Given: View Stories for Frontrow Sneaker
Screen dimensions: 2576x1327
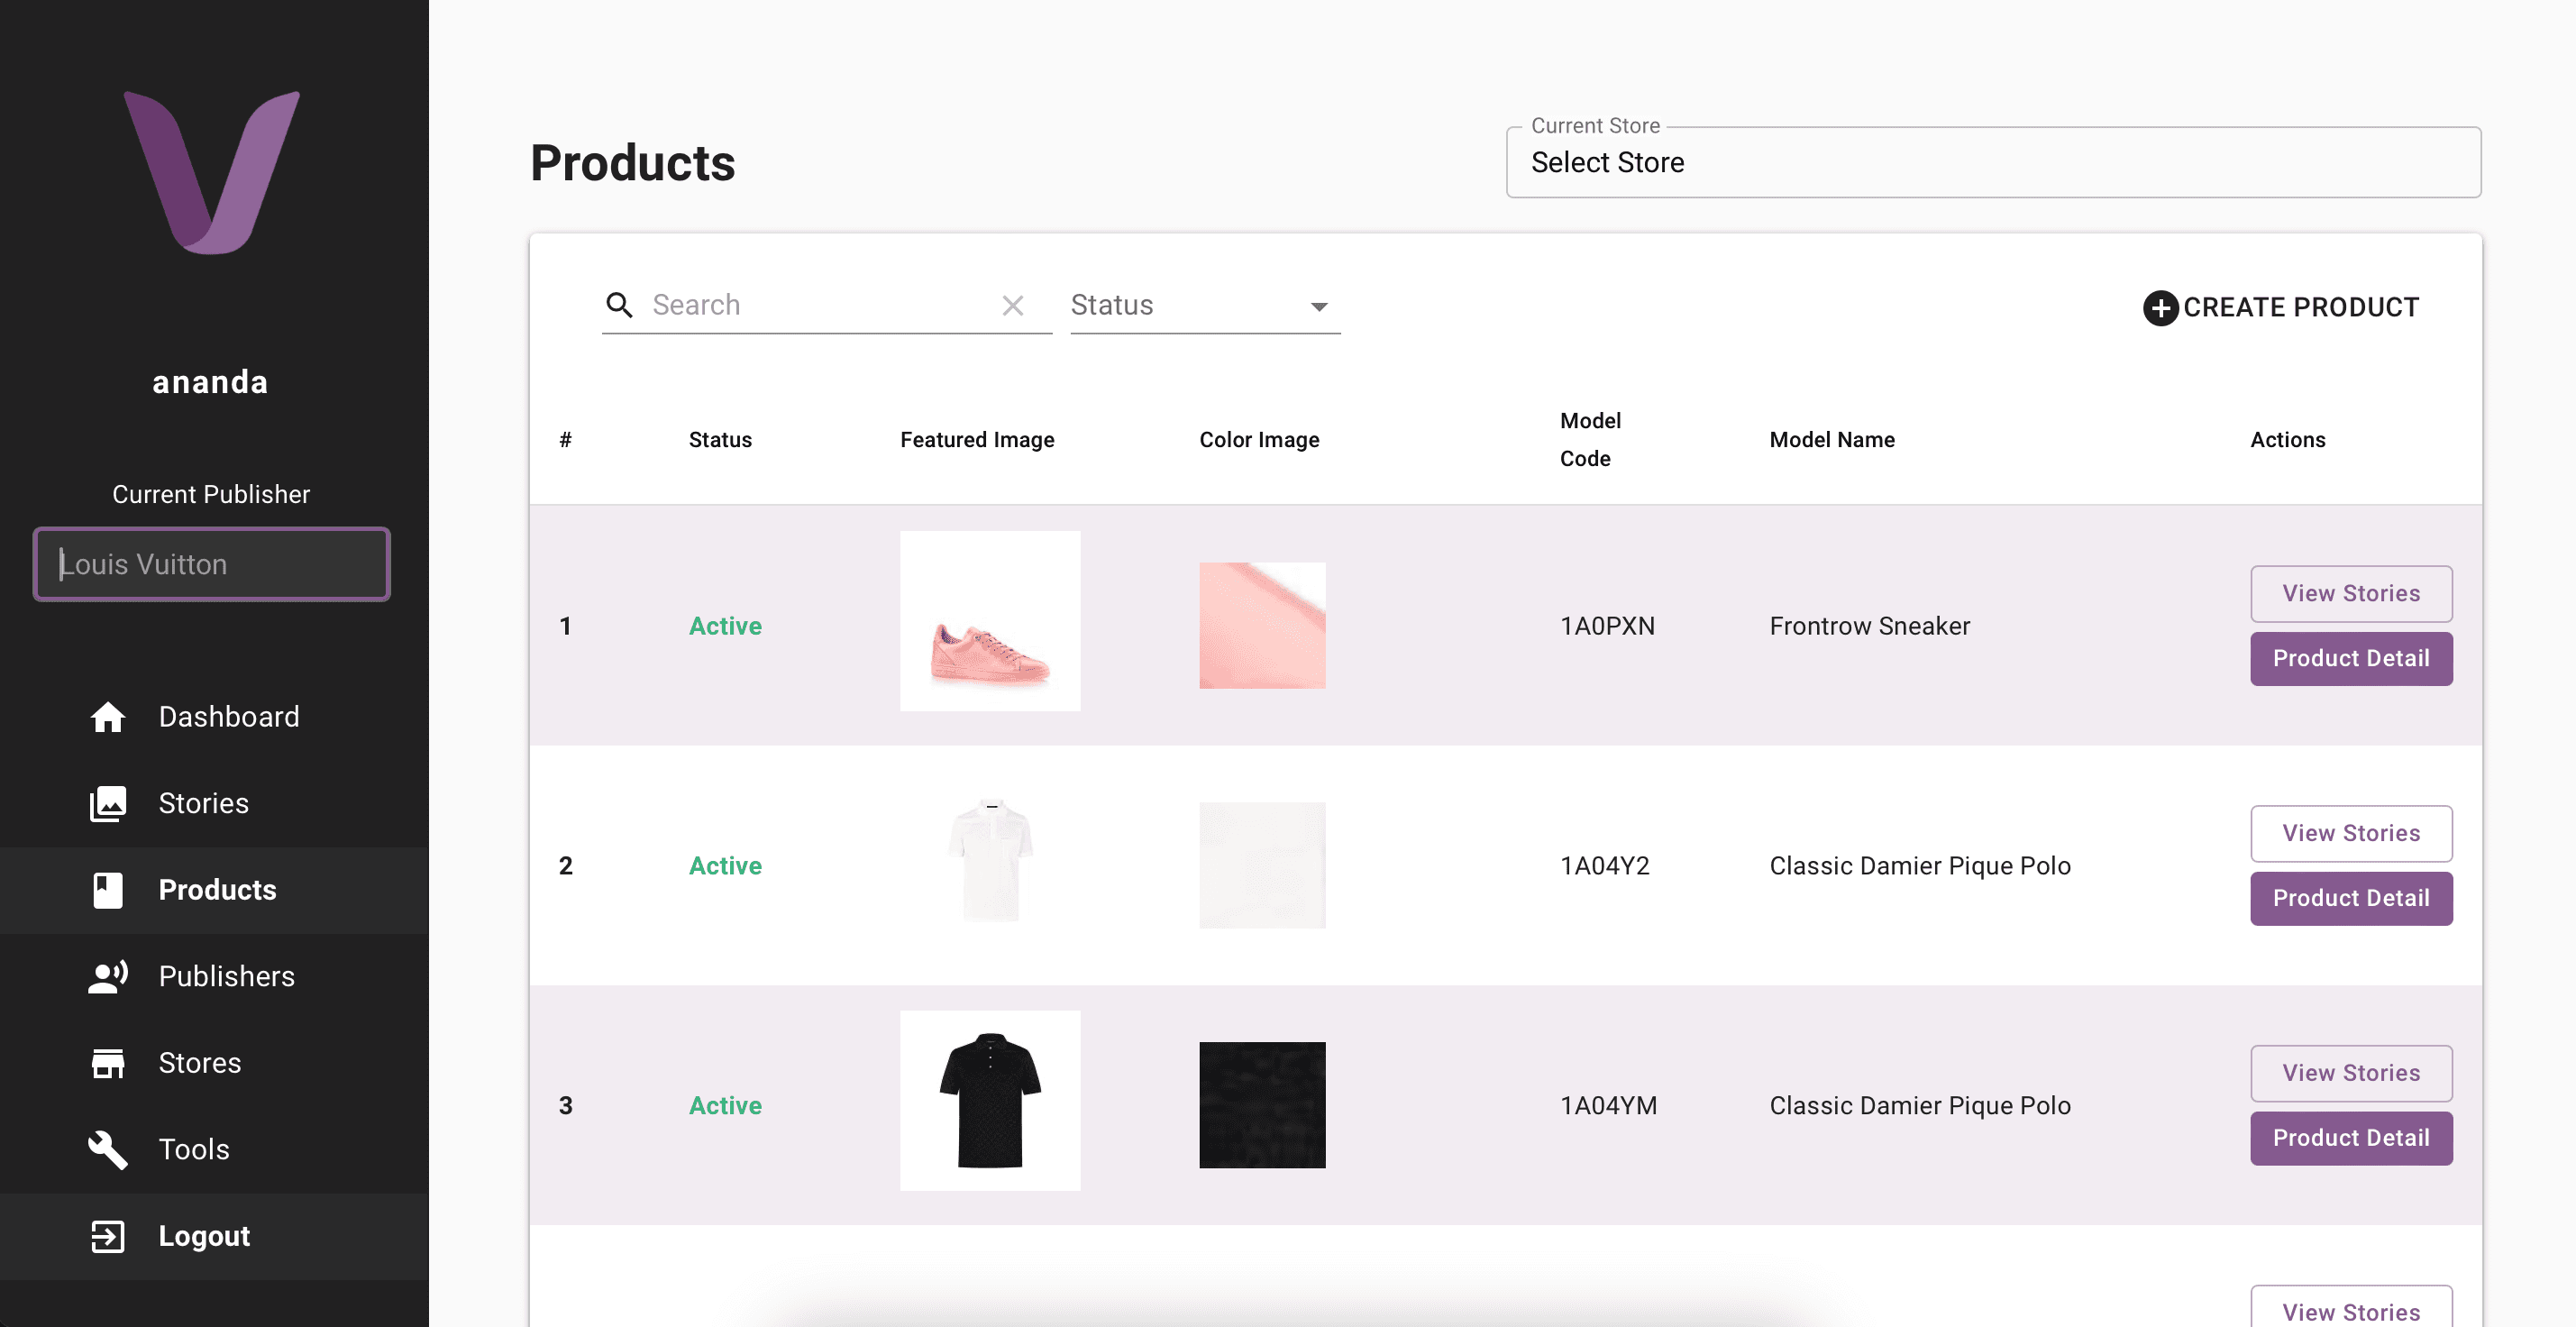Looking at the screenshot, I should click(2350, 593).
